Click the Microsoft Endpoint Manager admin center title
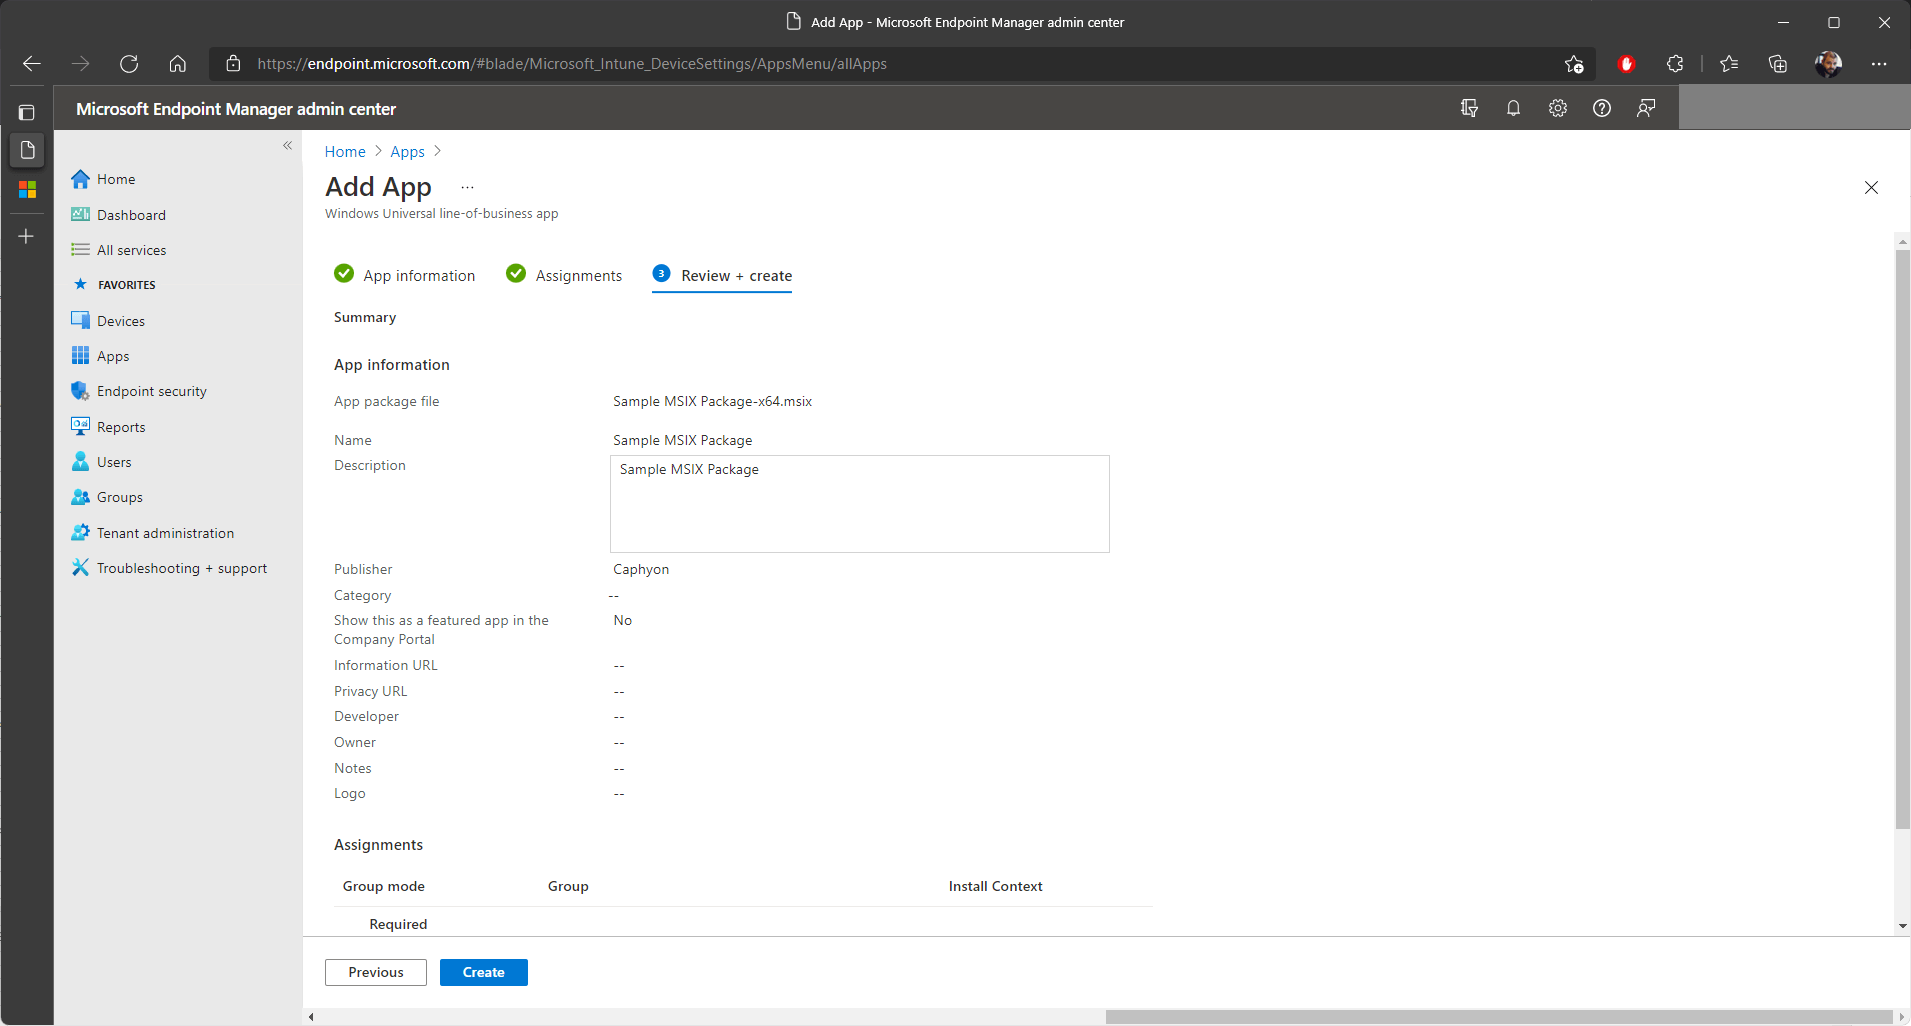 (236, 109)
